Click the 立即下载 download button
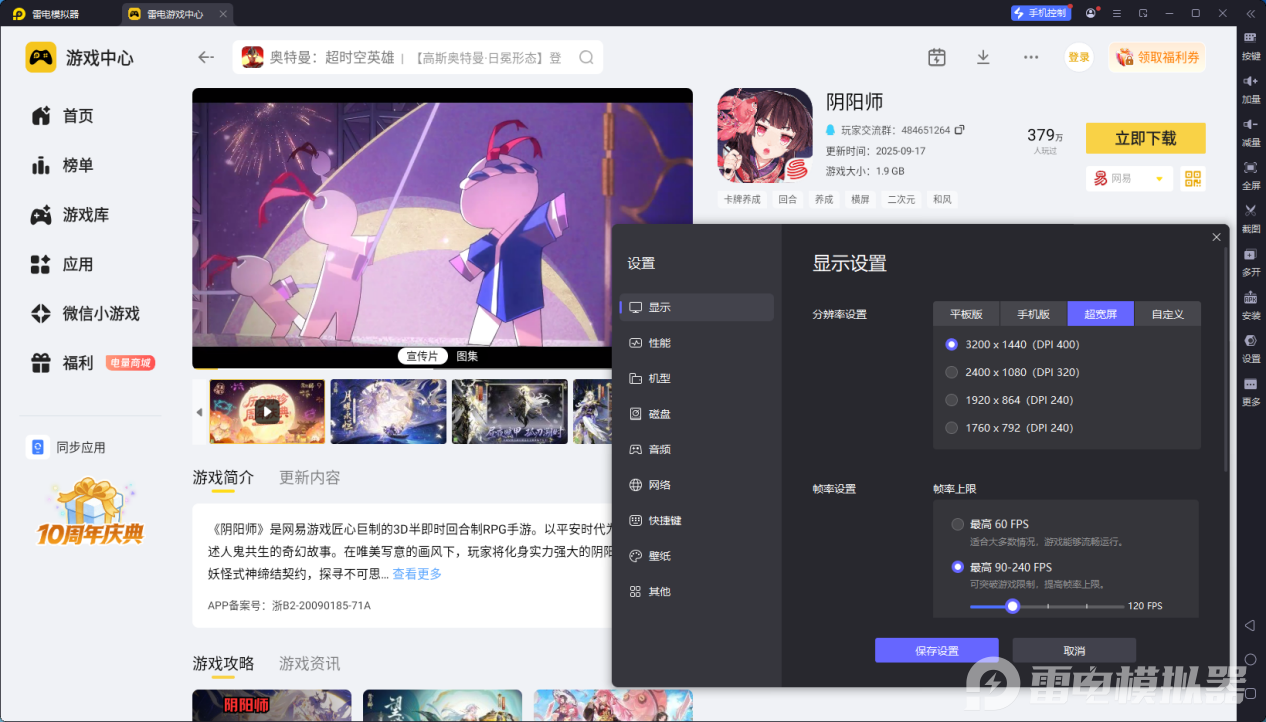1266x722 pixels. (1146, 138)
